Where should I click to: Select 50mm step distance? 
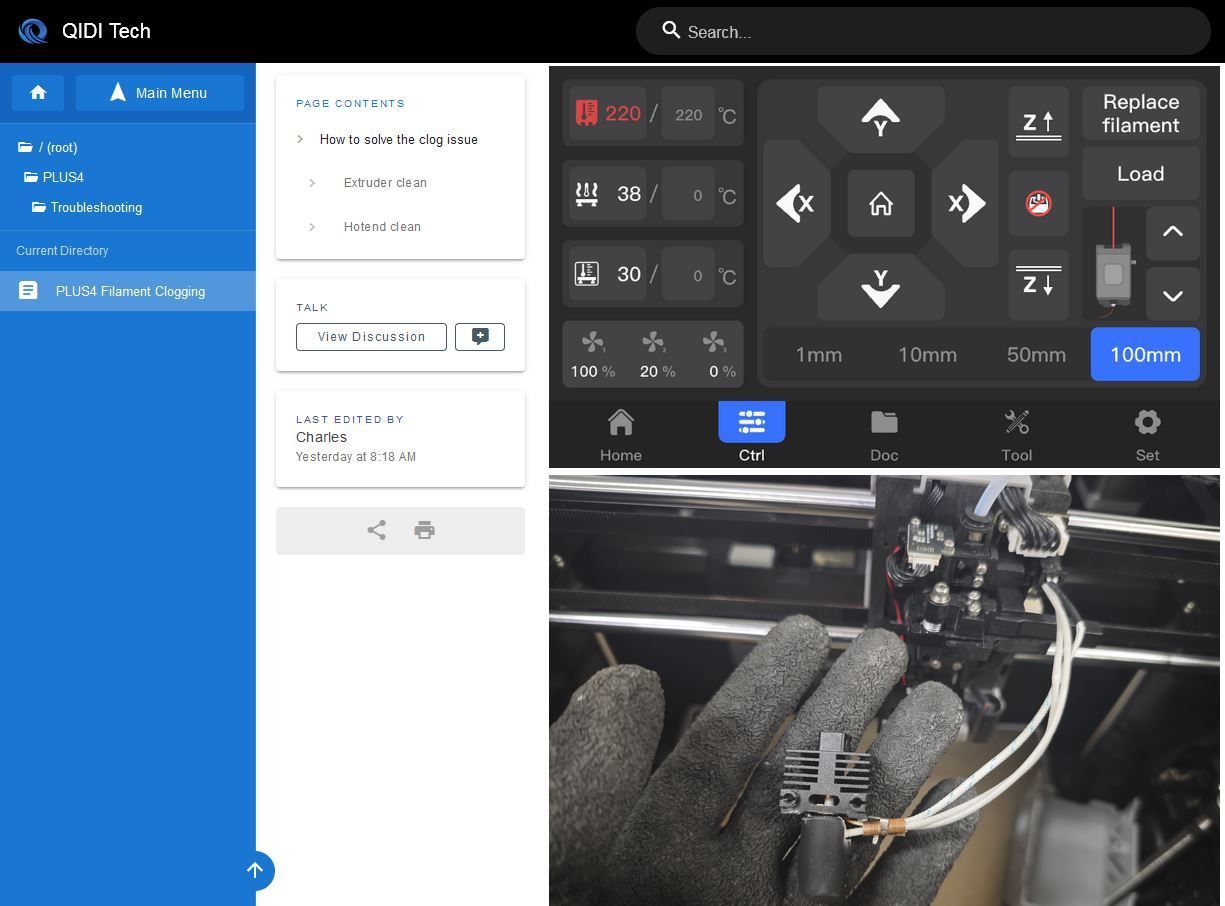pyautogui.click(x=1036, y=355)
